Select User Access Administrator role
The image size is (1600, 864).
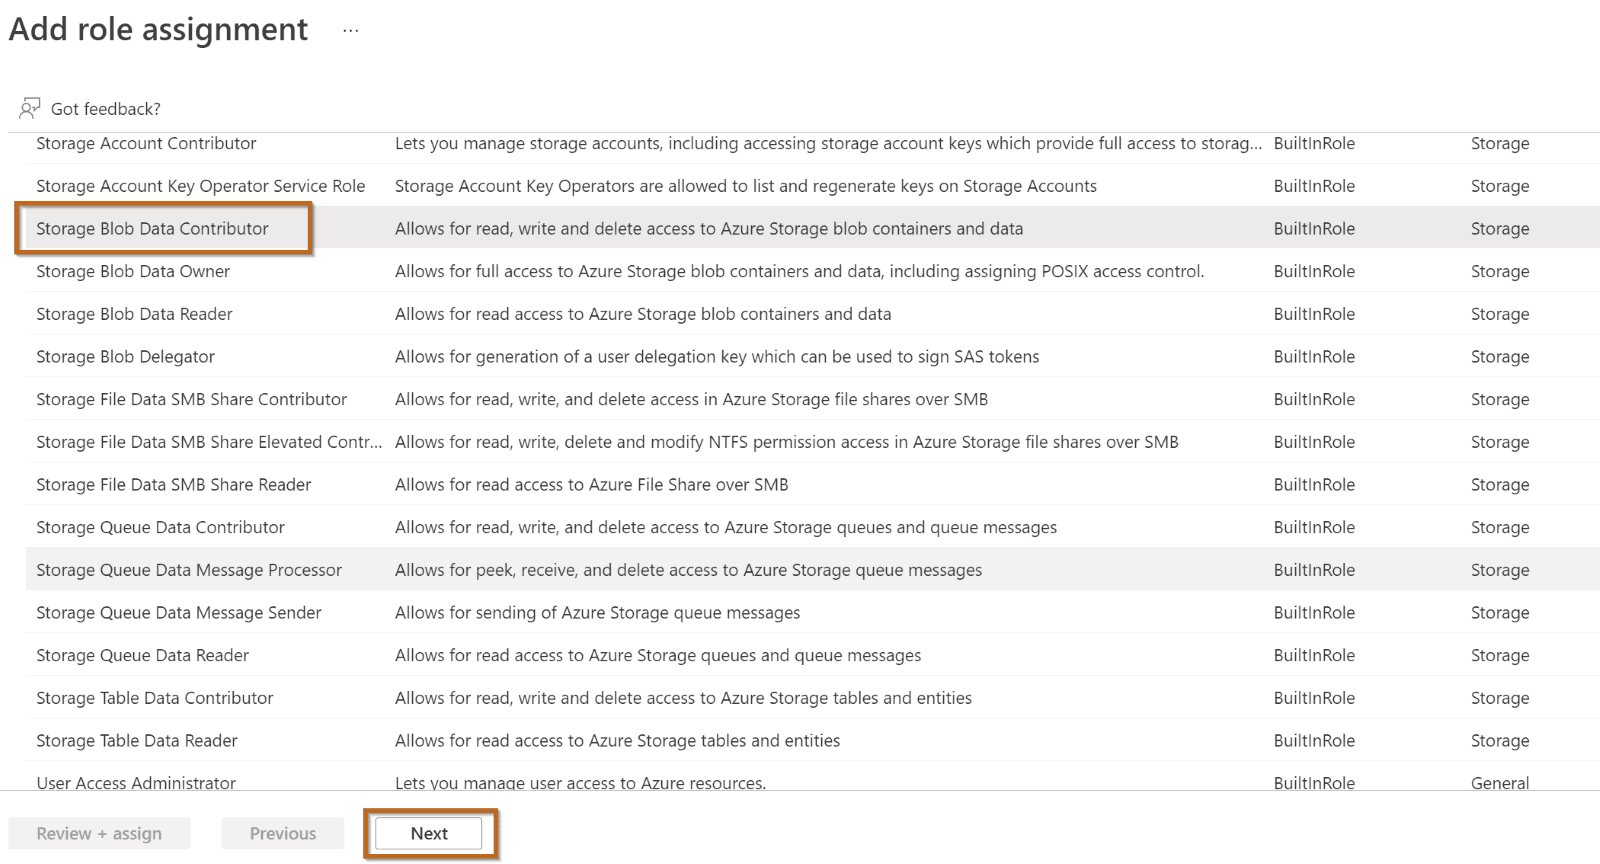pyautogui.click(x=136, y=783)
